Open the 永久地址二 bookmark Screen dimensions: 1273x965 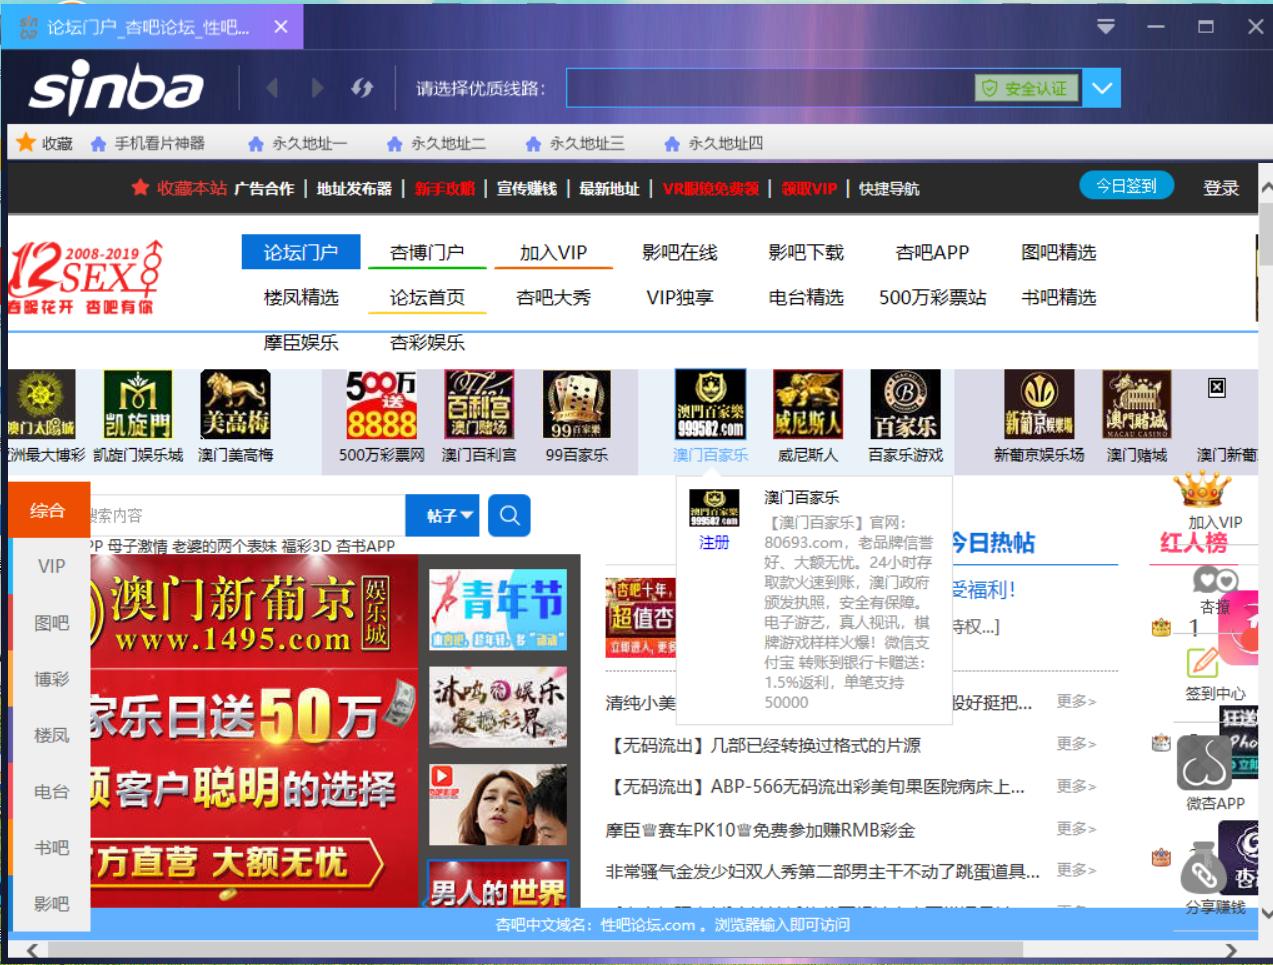tap(437, 143)
